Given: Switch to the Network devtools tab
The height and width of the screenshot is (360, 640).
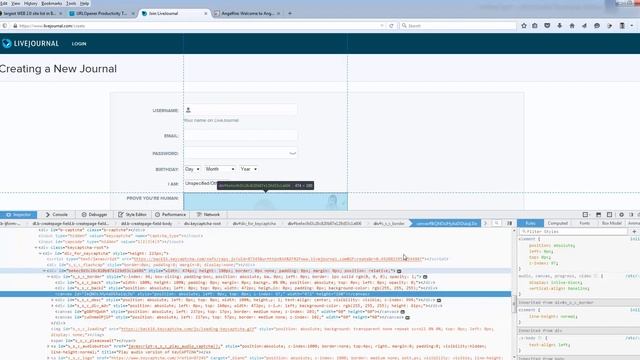Looking at the screenshot, I should 208,214.
